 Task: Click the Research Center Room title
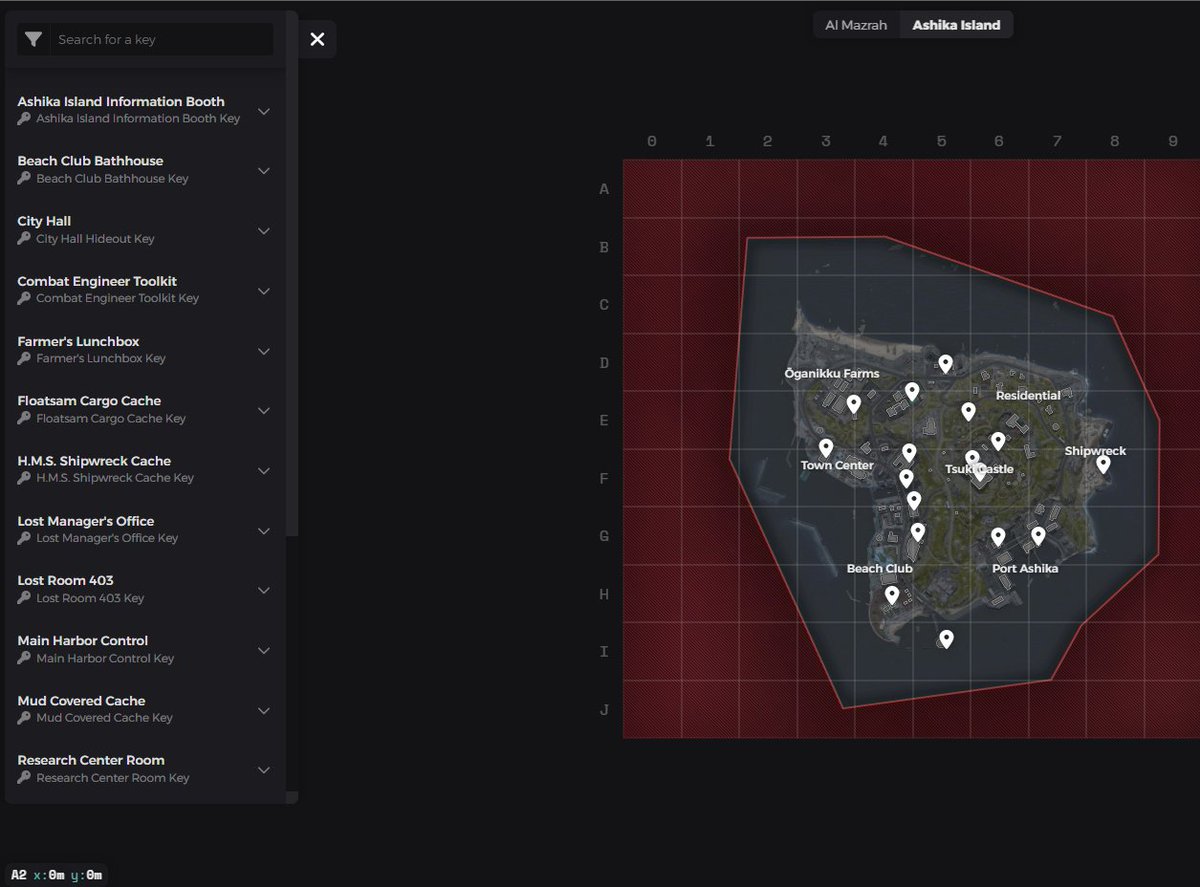pyautogui.click(x=91, y=760)
